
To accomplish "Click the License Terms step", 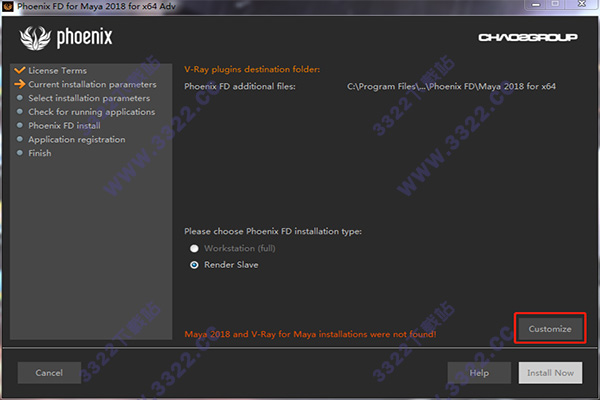I will (x=57, y=71).
